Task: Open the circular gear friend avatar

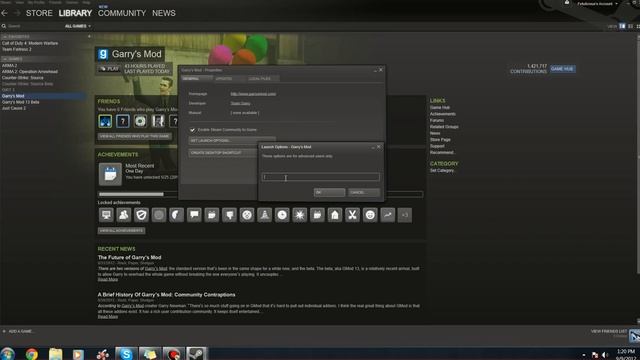Action: [x=140, y=121]
